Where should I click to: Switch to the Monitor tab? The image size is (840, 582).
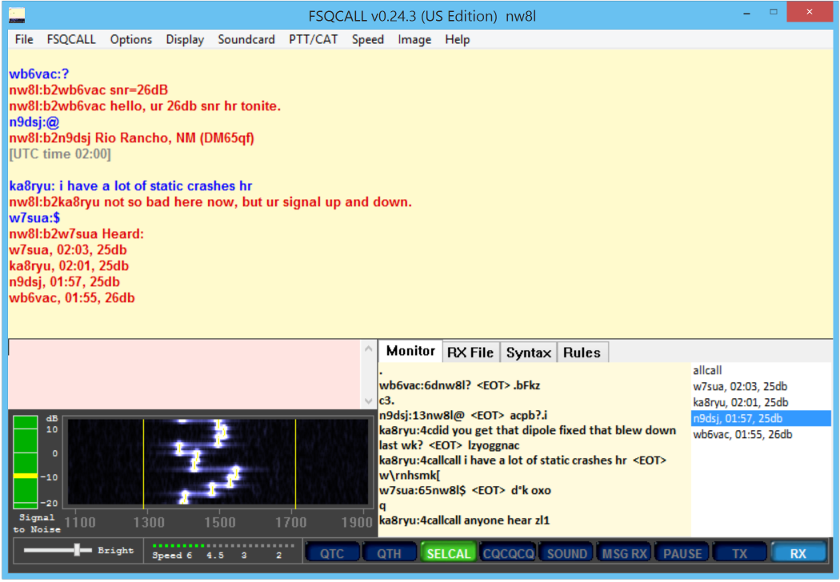pyautogui.click(x=410, y=351)
